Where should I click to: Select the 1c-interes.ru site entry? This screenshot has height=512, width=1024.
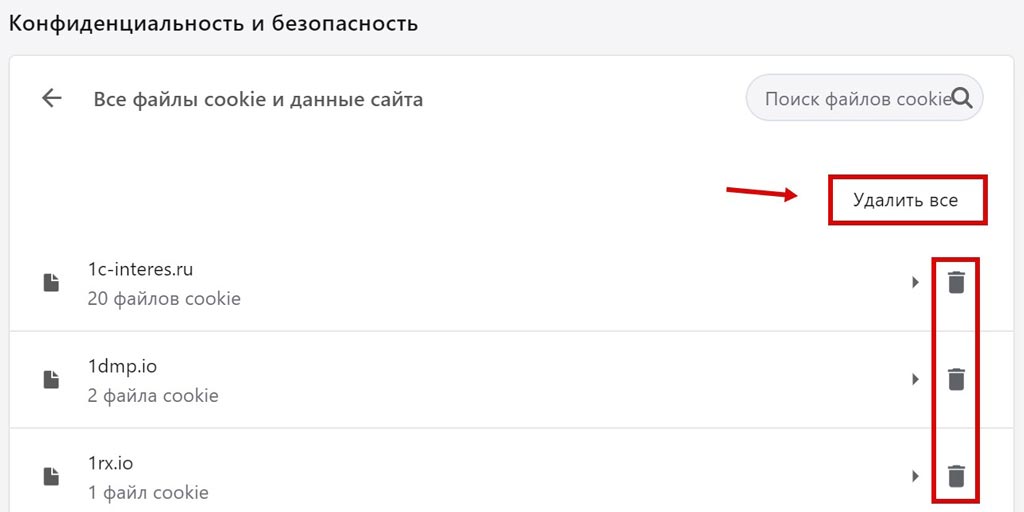[138, 270]
